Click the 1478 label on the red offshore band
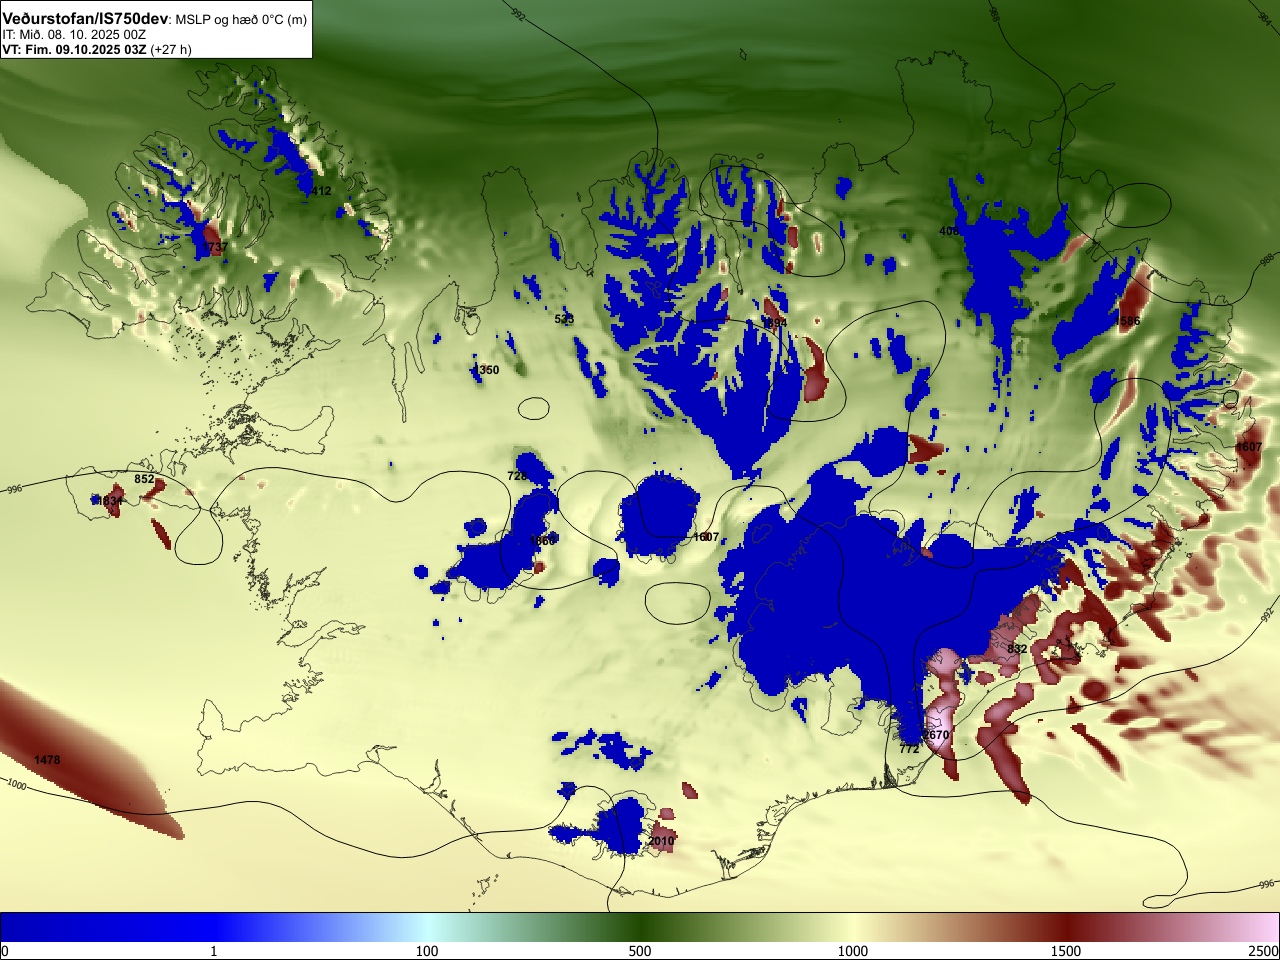The height and width of the screenshot is (960, 1280). 47,760
